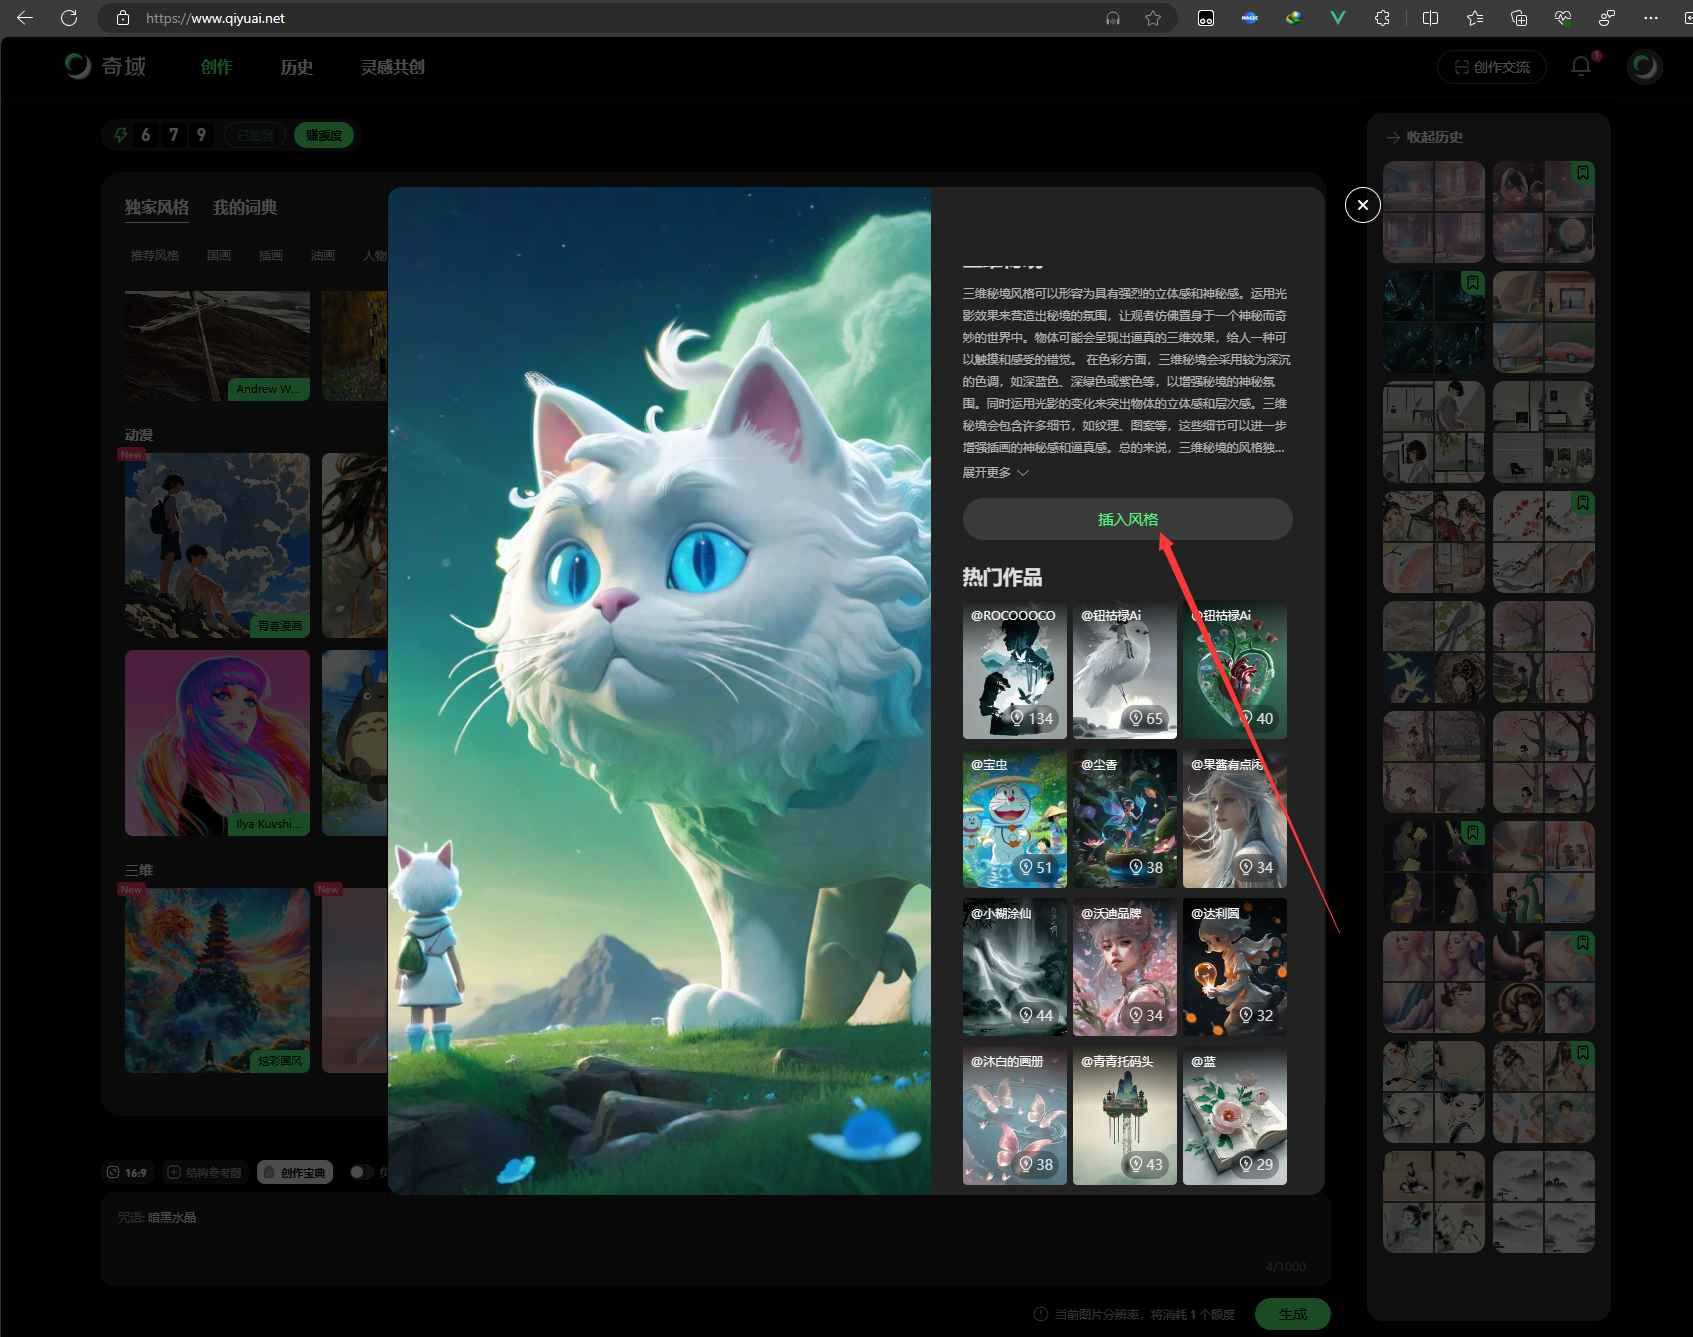Open the first robot-face extension icon
This screenshot has width=1693, height=1337.
point(1206,18)
